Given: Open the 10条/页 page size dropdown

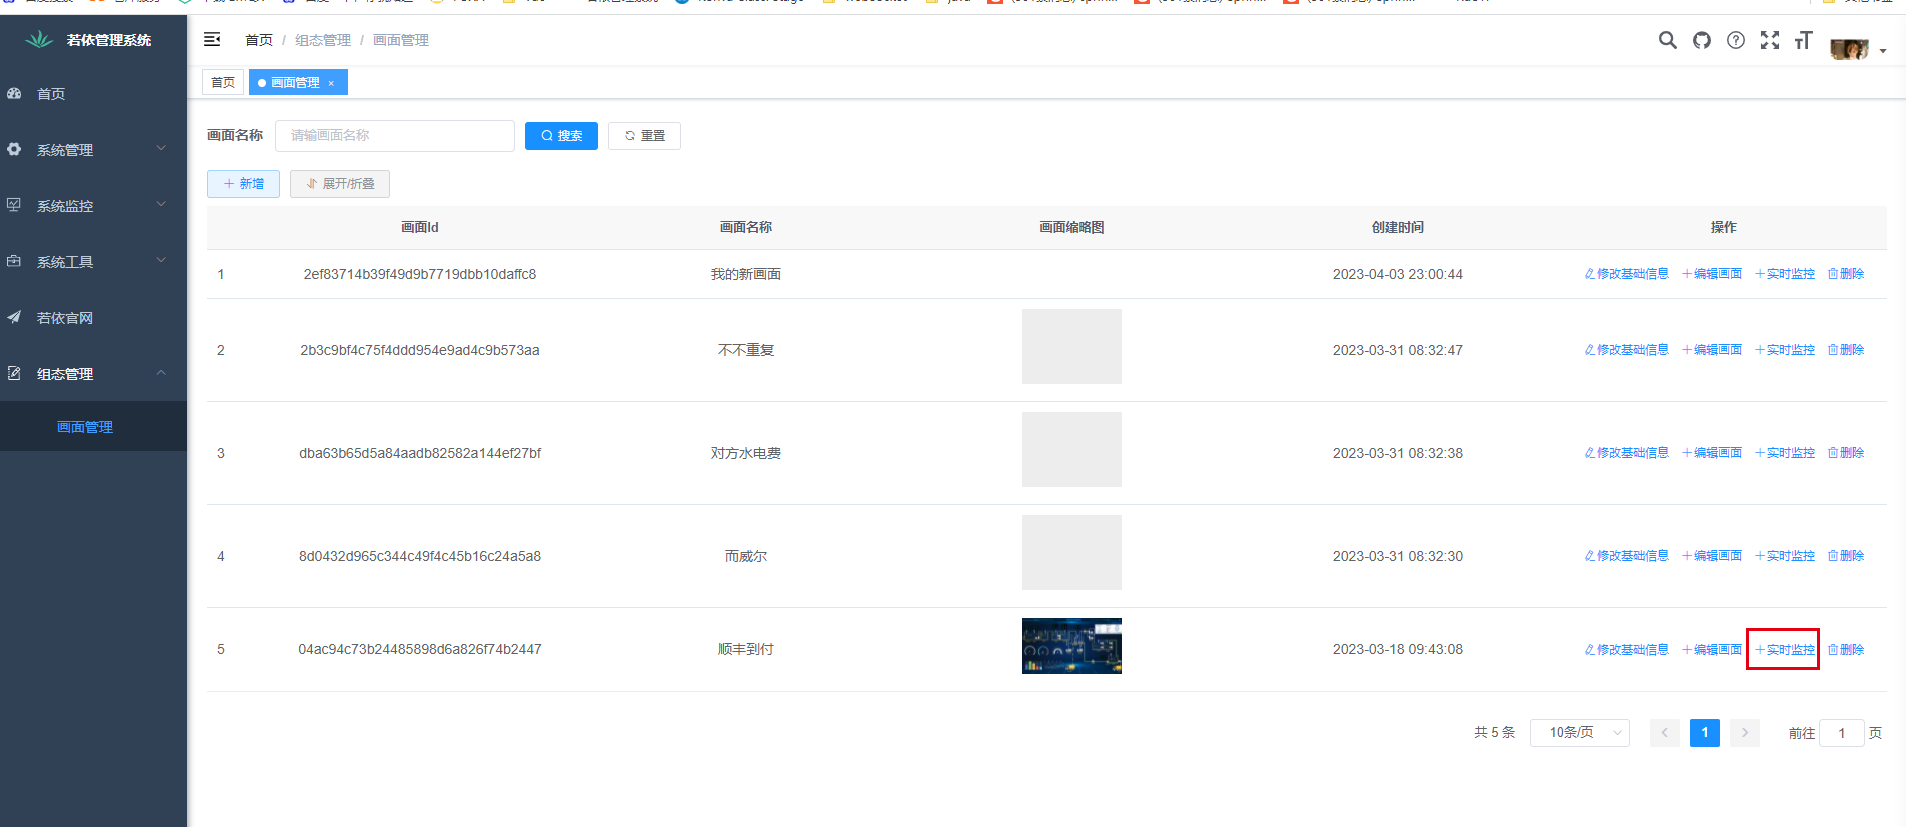Looking at the screenshot, I should [x=1579, y=733].
